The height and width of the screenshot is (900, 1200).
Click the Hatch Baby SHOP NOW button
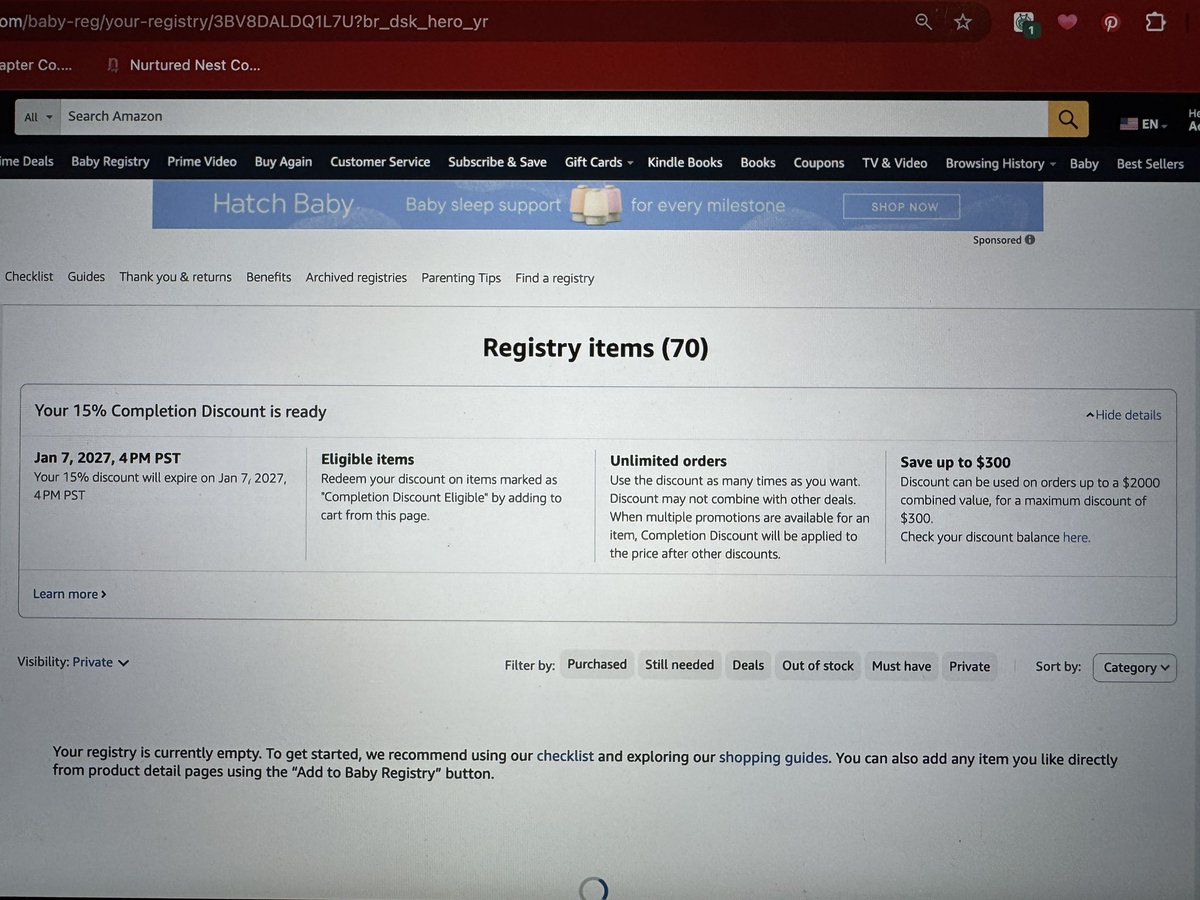(x=901, y=207)
